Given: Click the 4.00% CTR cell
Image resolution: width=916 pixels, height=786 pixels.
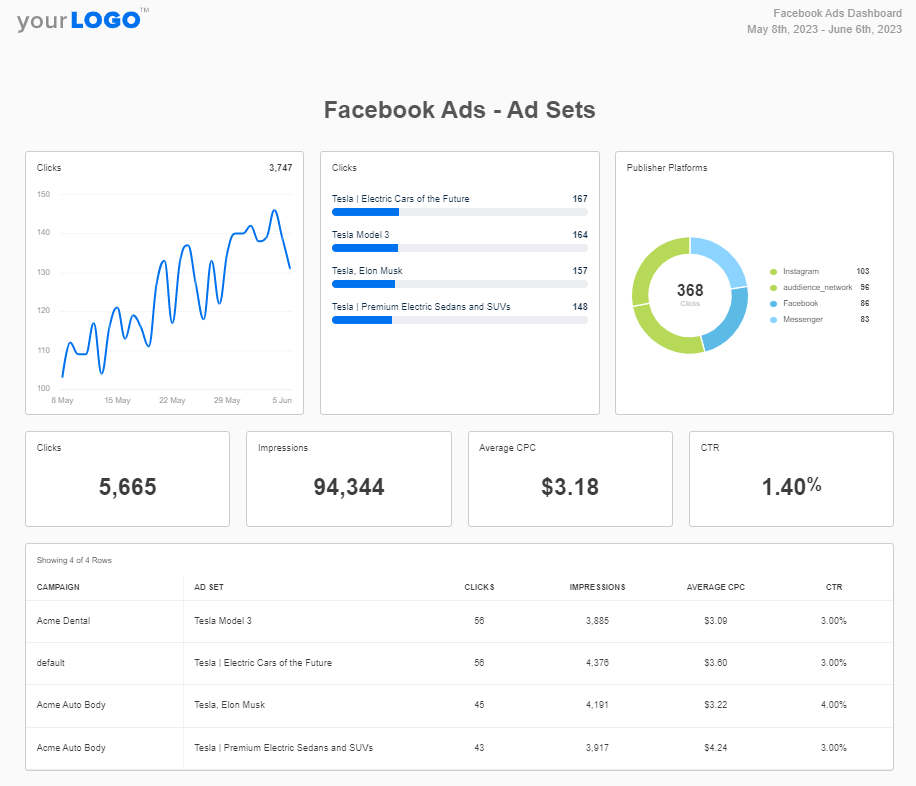Looking at the screenshot, I should point(834,705).
